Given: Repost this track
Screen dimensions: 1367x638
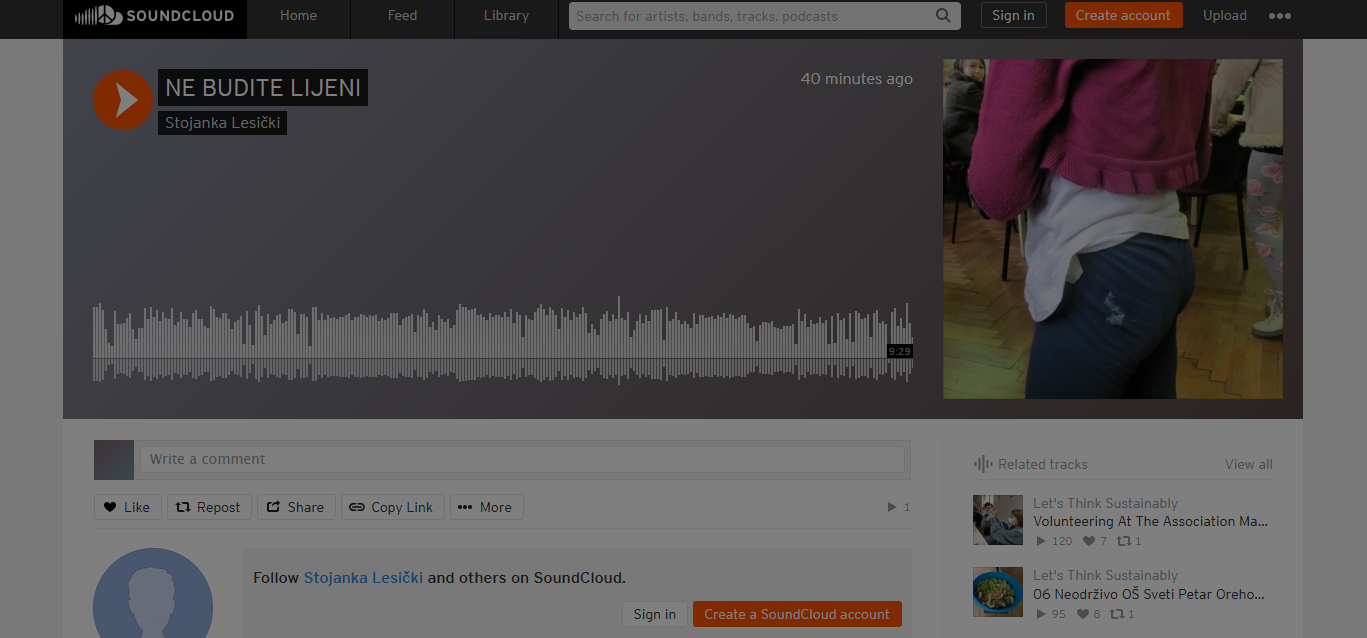Looking at the screenshot, I should tap(208, 507).
